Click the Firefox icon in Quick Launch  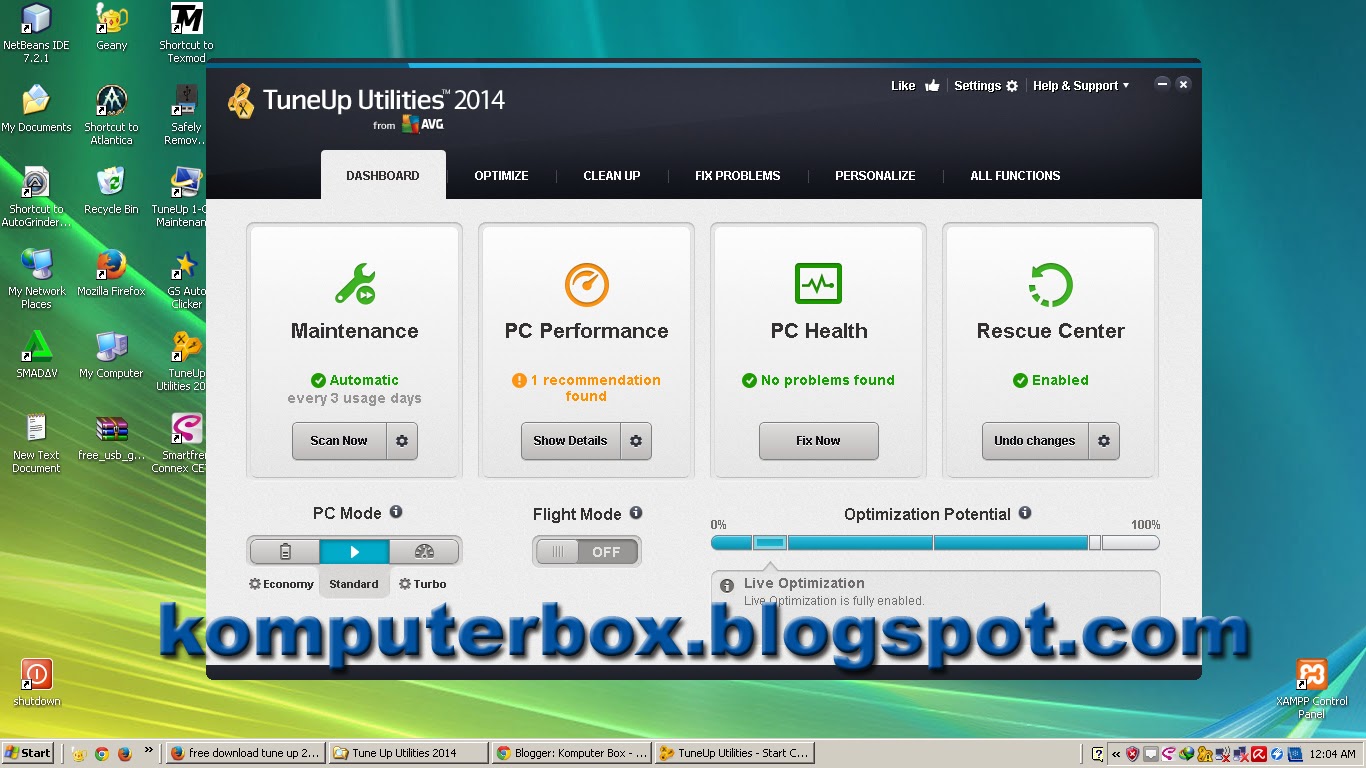pos(125,754)
